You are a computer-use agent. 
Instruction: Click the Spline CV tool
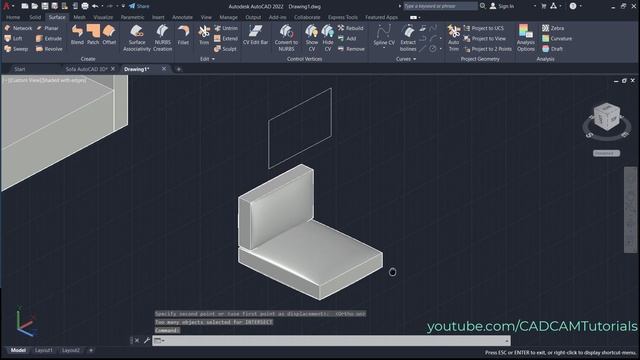point(384,35)
